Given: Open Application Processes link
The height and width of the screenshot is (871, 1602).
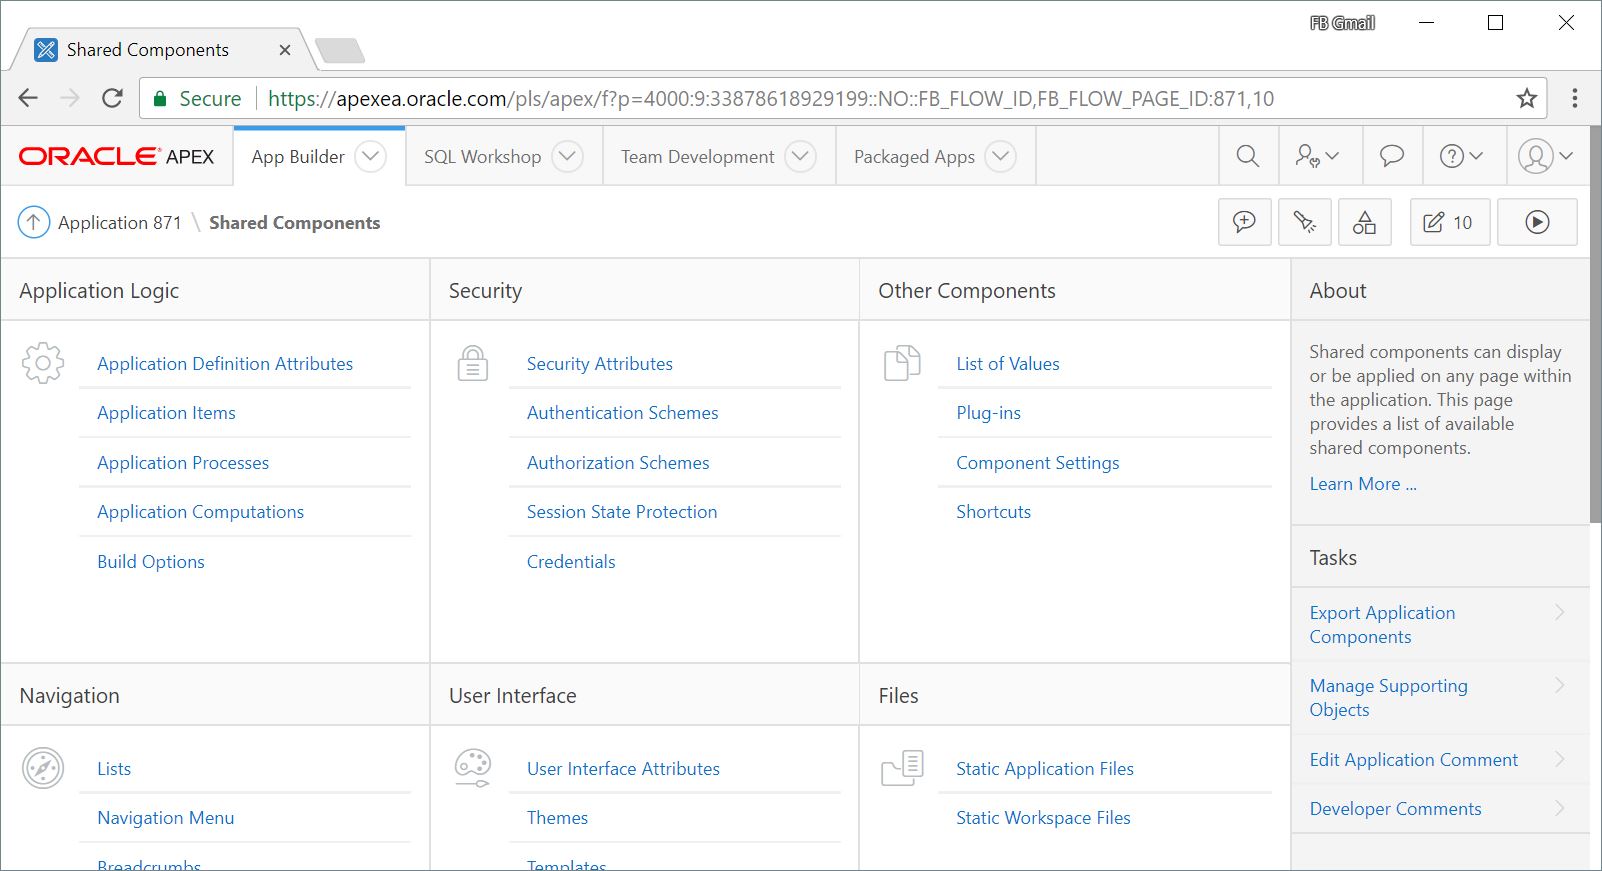Looking at the screenshot, I should pyautogui.click(x=183, y=463).
